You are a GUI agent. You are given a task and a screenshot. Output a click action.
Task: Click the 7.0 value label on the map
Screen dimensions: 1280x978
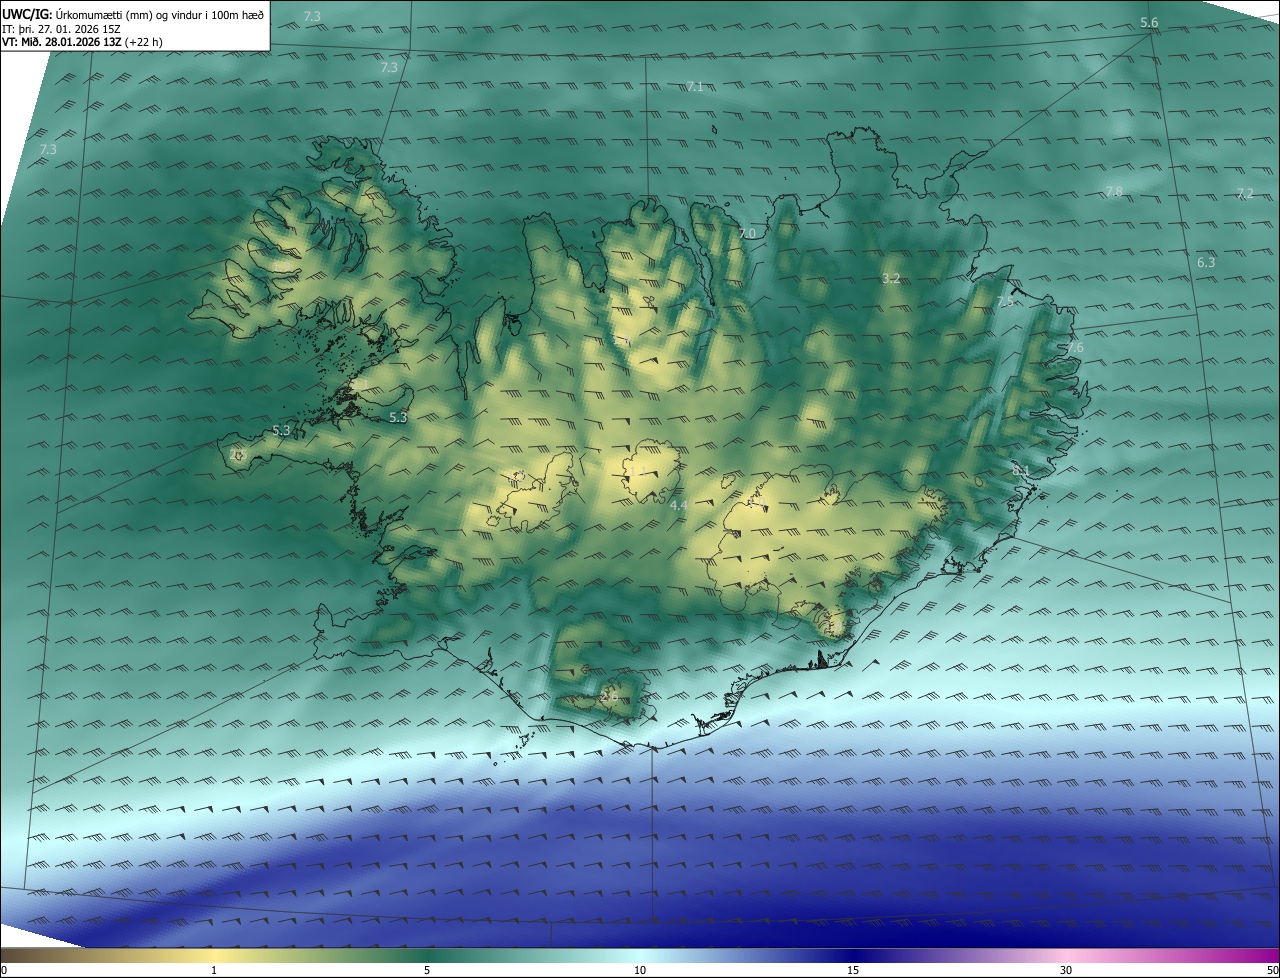click(x=747, y=233)
